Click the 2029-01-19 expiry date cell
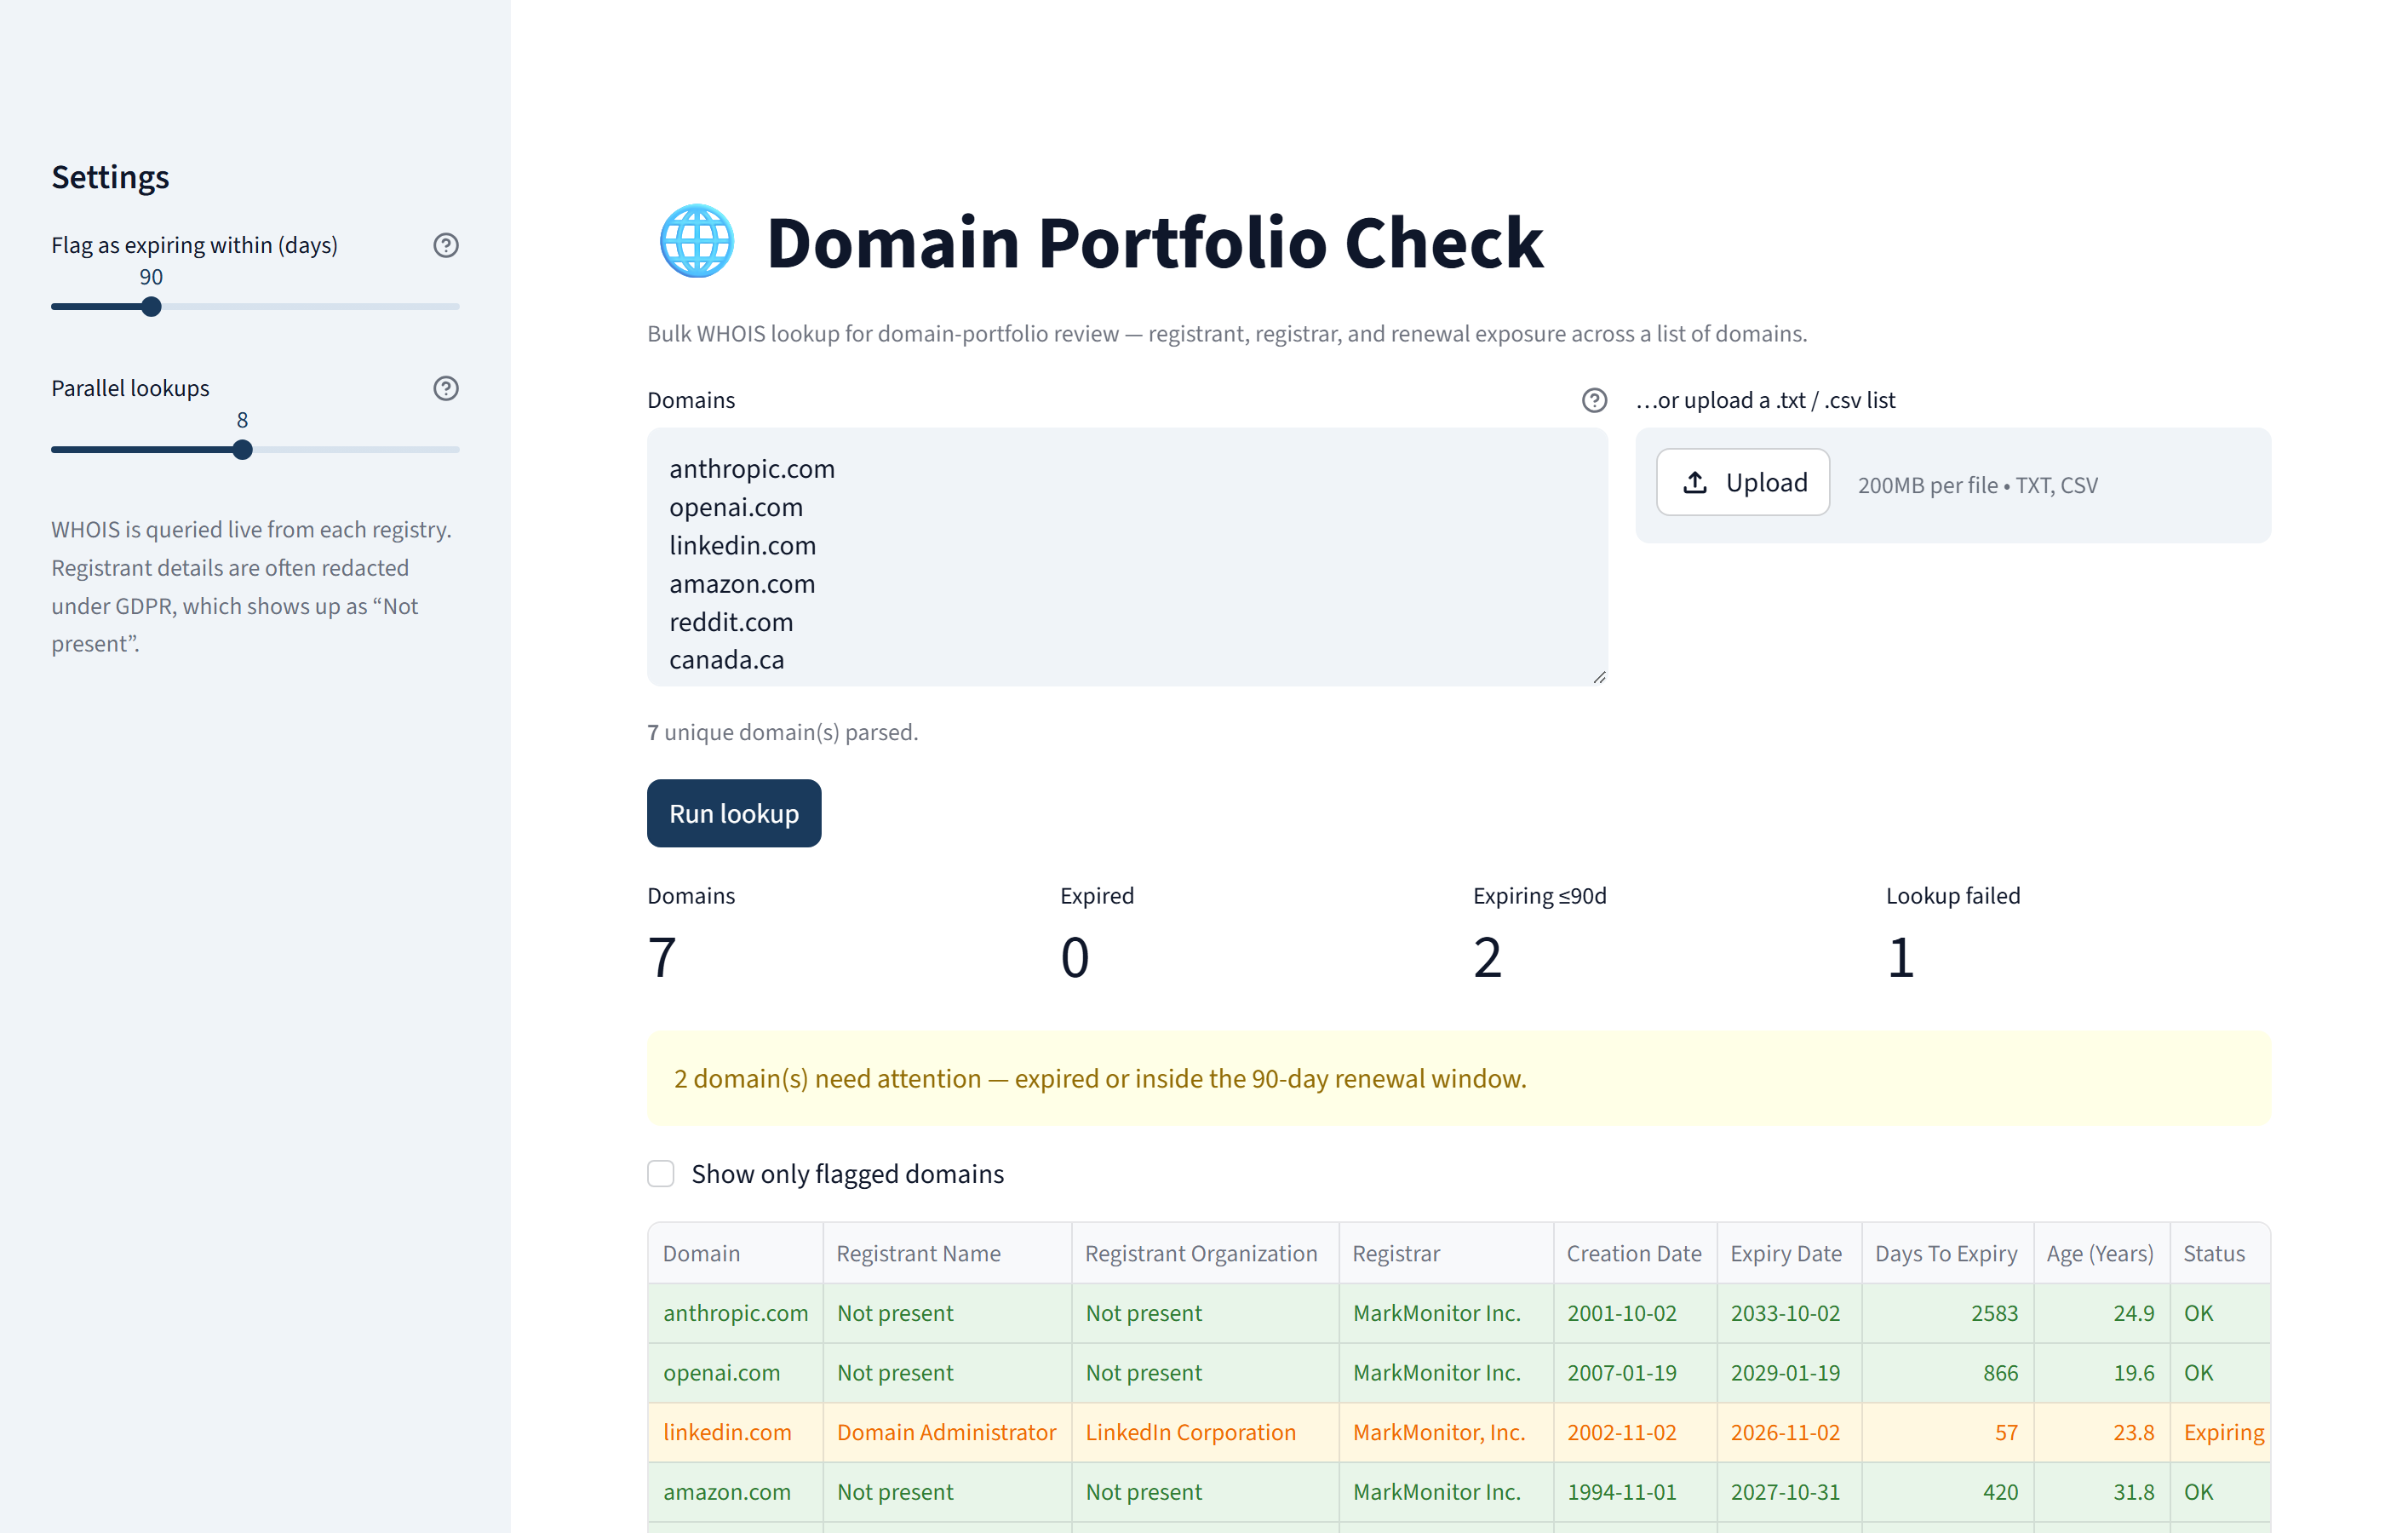The image size is (2408, 1533). pos(1789,1372)
